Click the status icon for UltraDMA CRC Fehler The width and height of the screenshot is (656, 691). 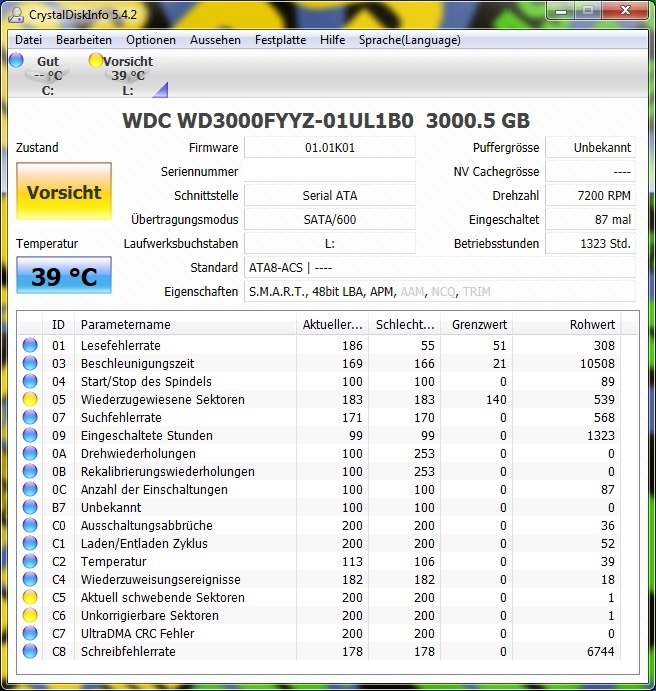pyautogui.click(x=30, y=633)
